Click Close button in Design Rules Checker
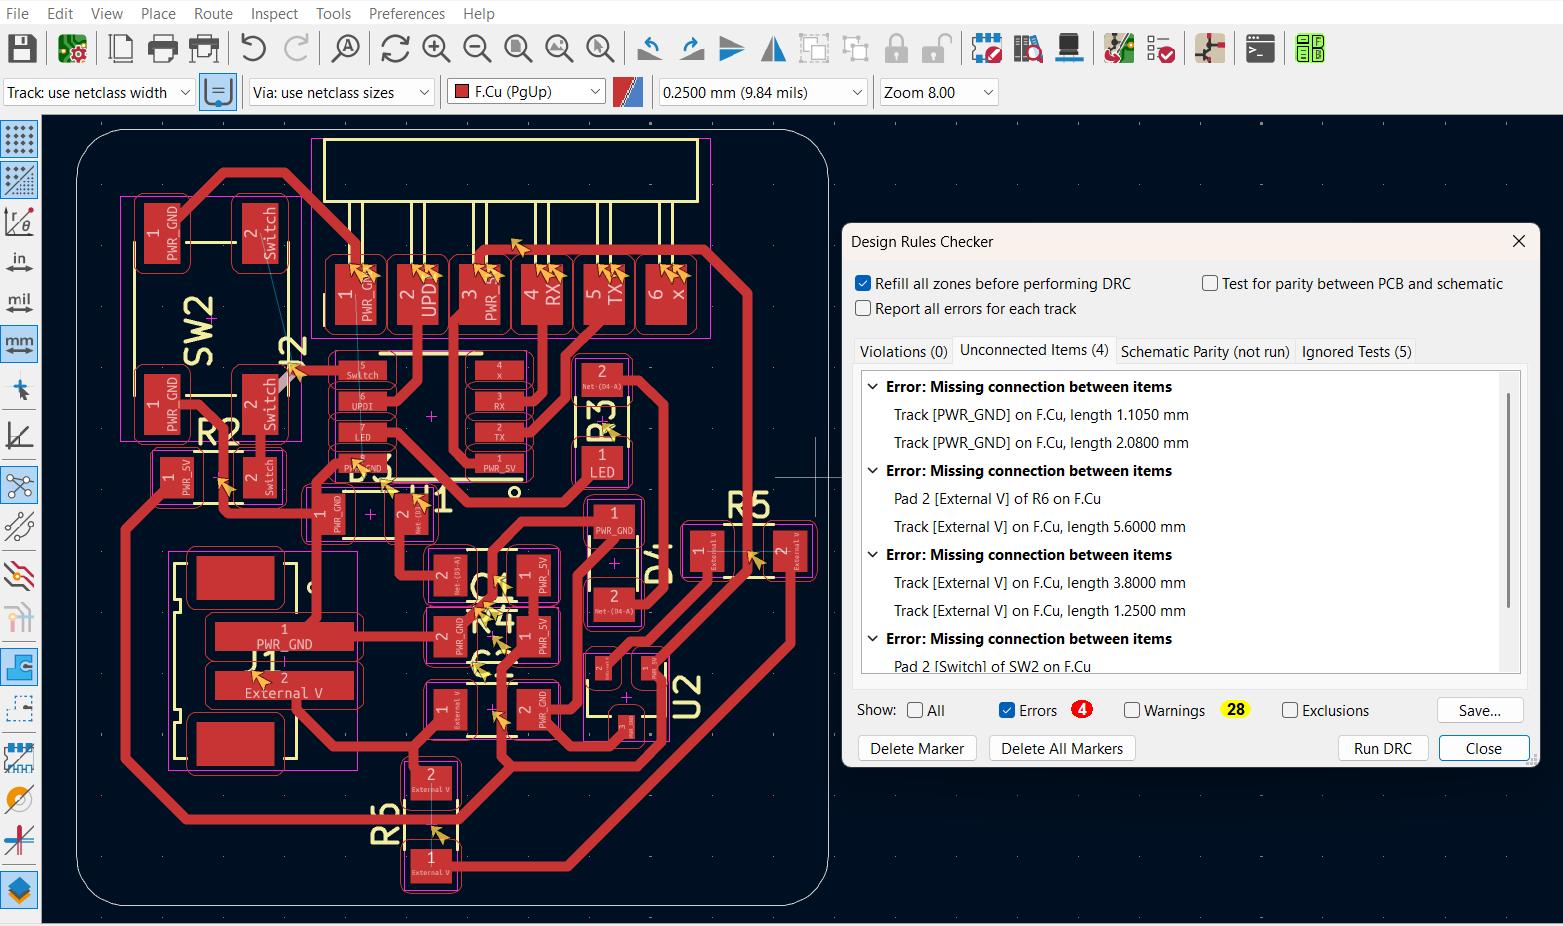Screen dimensions: 1563x926 [1484, 748]
